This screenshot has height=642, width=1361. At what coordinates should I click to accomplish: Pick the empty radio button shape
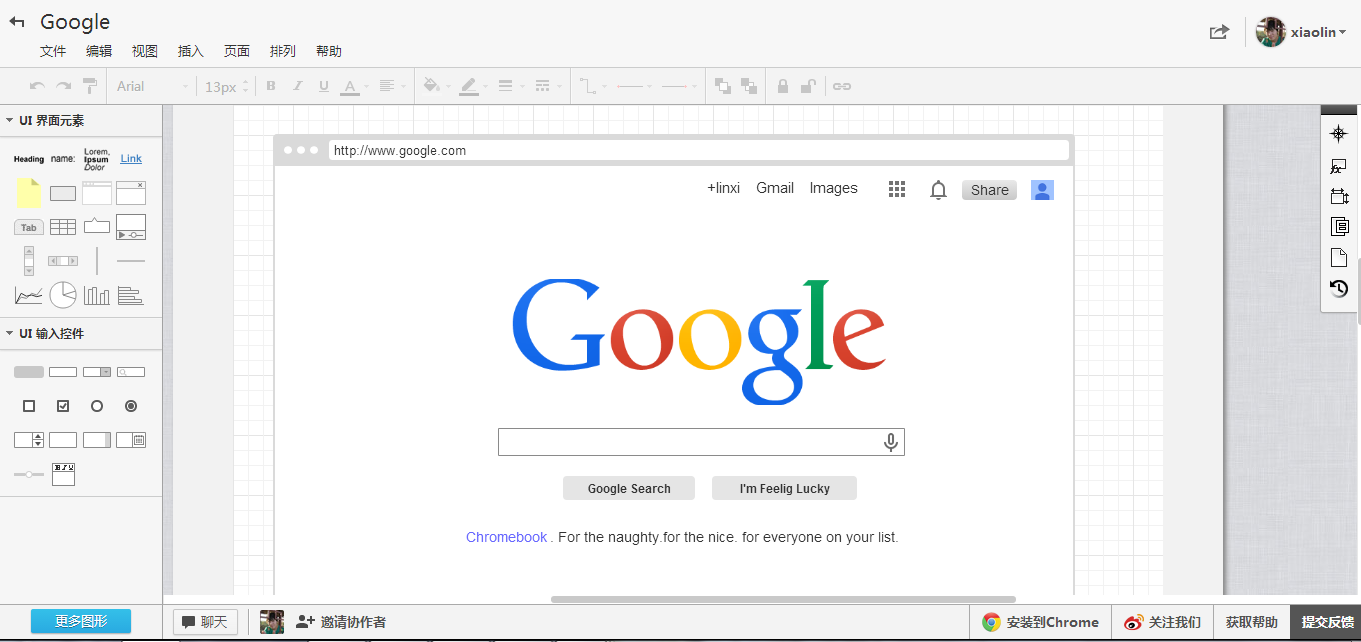click(97, 406)
